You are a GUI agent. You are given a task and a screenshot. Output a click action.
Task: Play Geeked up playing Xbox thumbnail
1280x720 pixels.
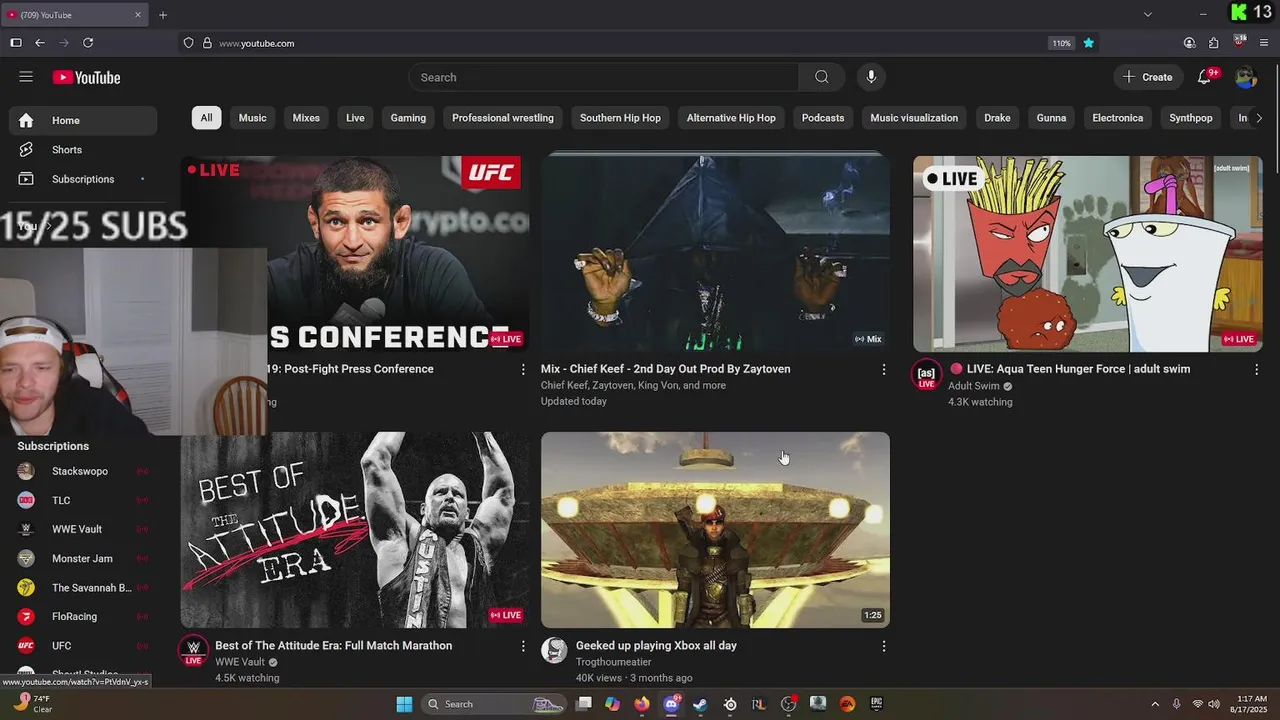pyautogui.click(x=715, y=530)
